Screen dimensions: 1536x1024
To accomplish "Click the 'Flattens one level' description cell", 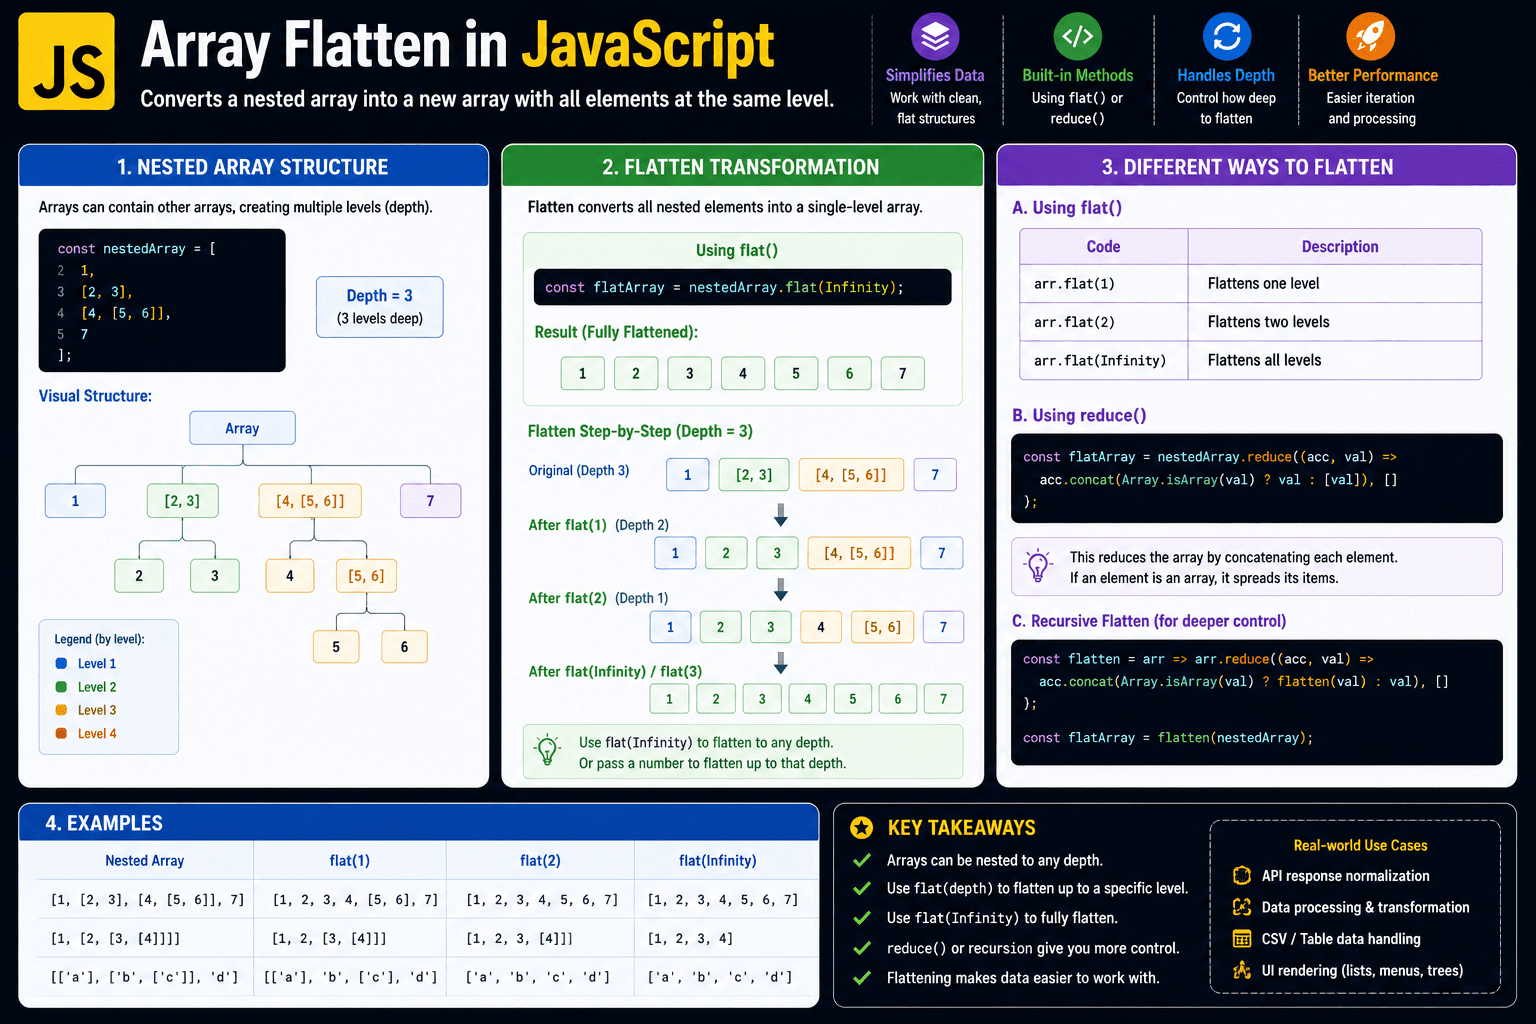I will [x=1335, y=284].
